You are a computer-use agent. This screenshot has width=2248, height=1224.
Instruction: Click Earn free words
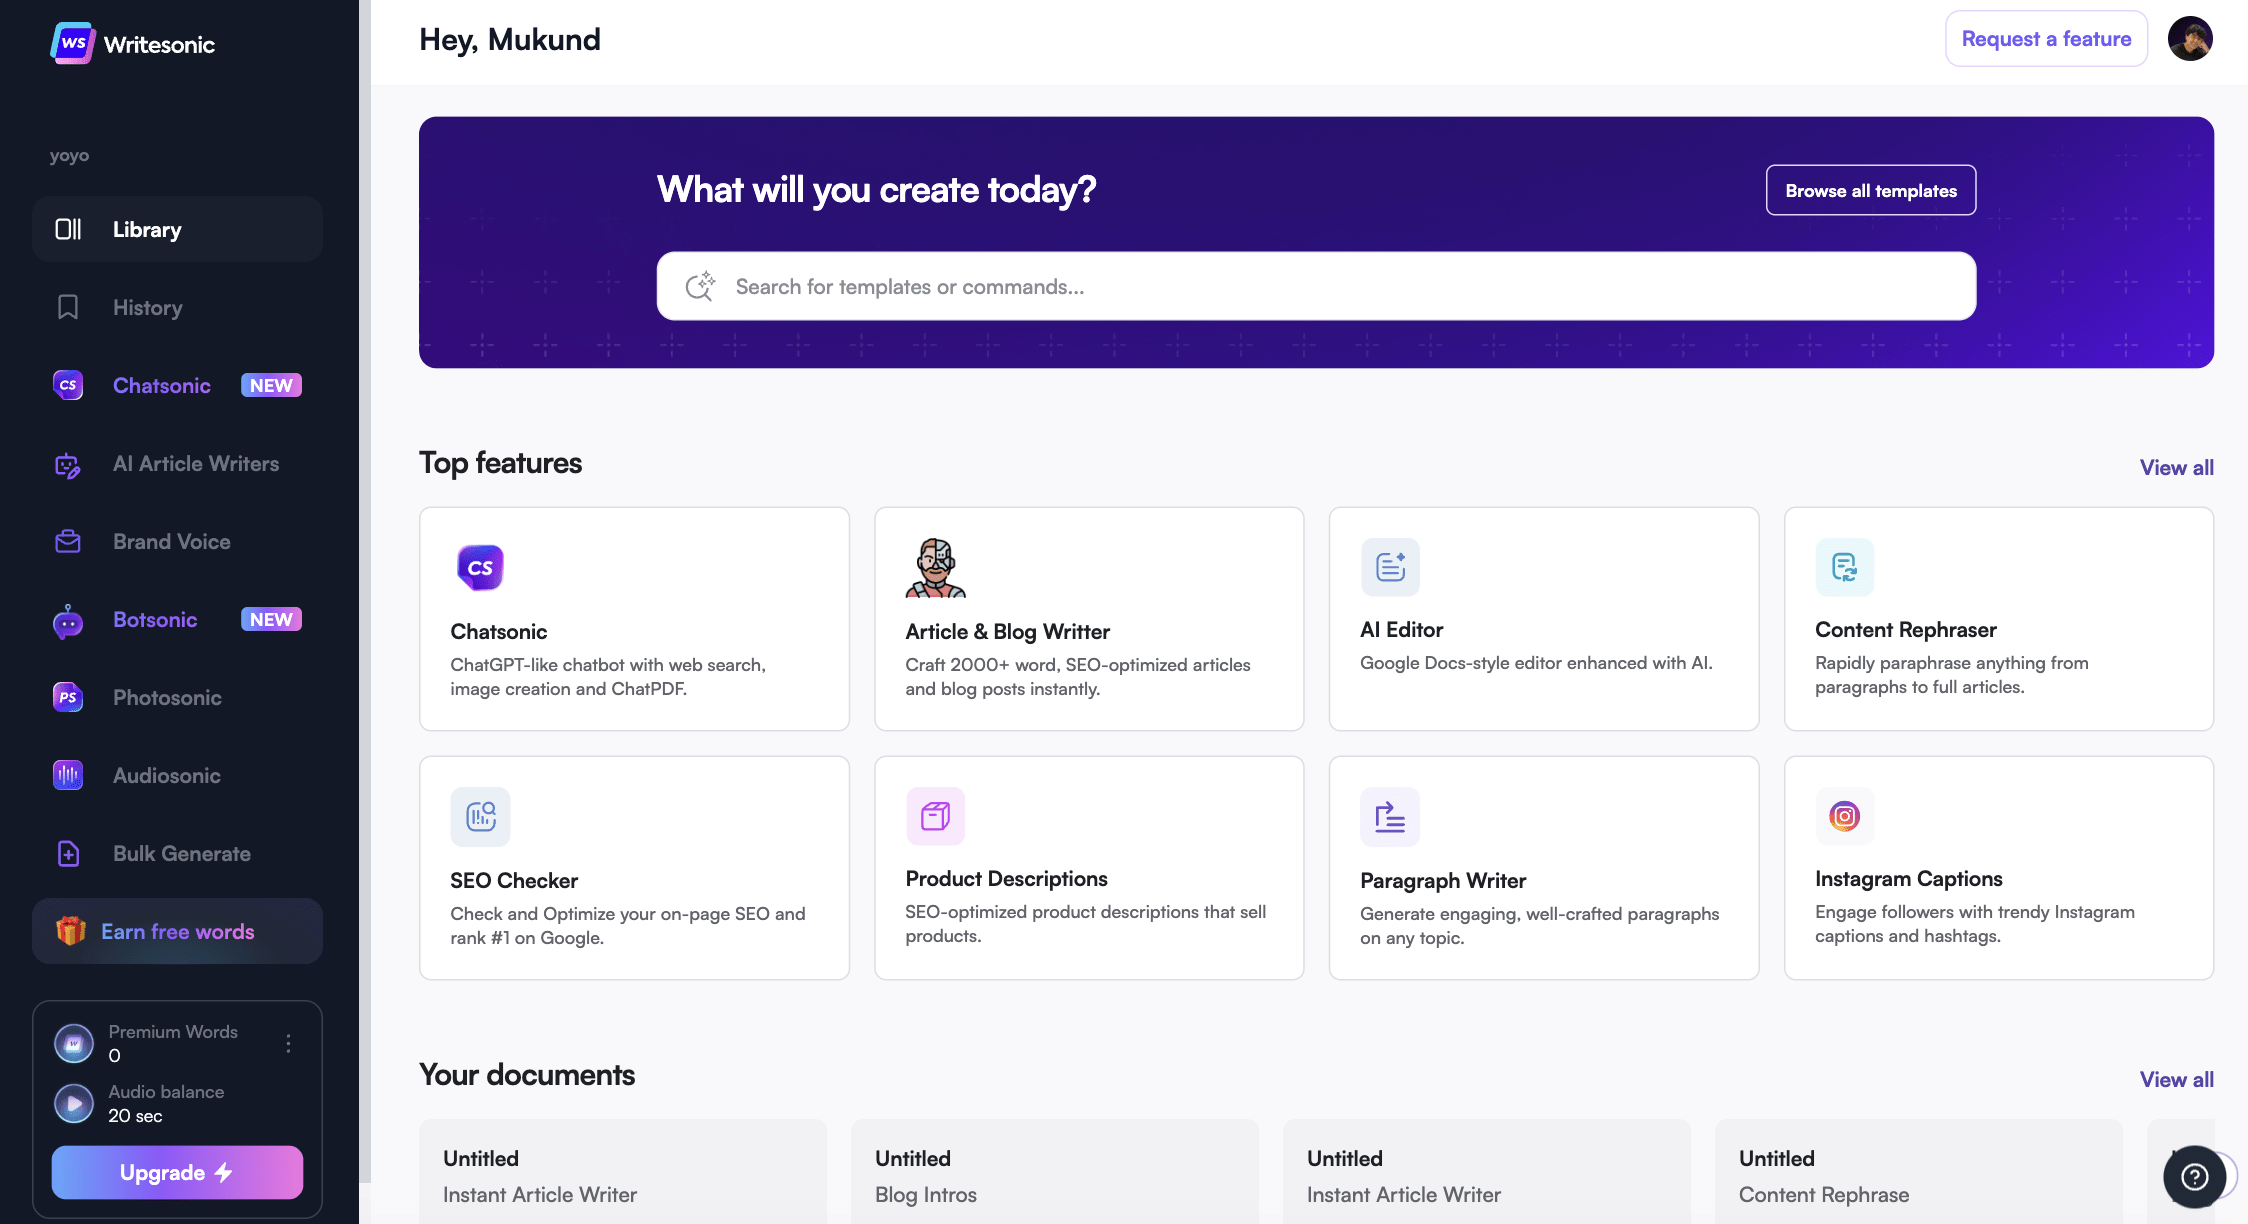(x=176, y=931)
